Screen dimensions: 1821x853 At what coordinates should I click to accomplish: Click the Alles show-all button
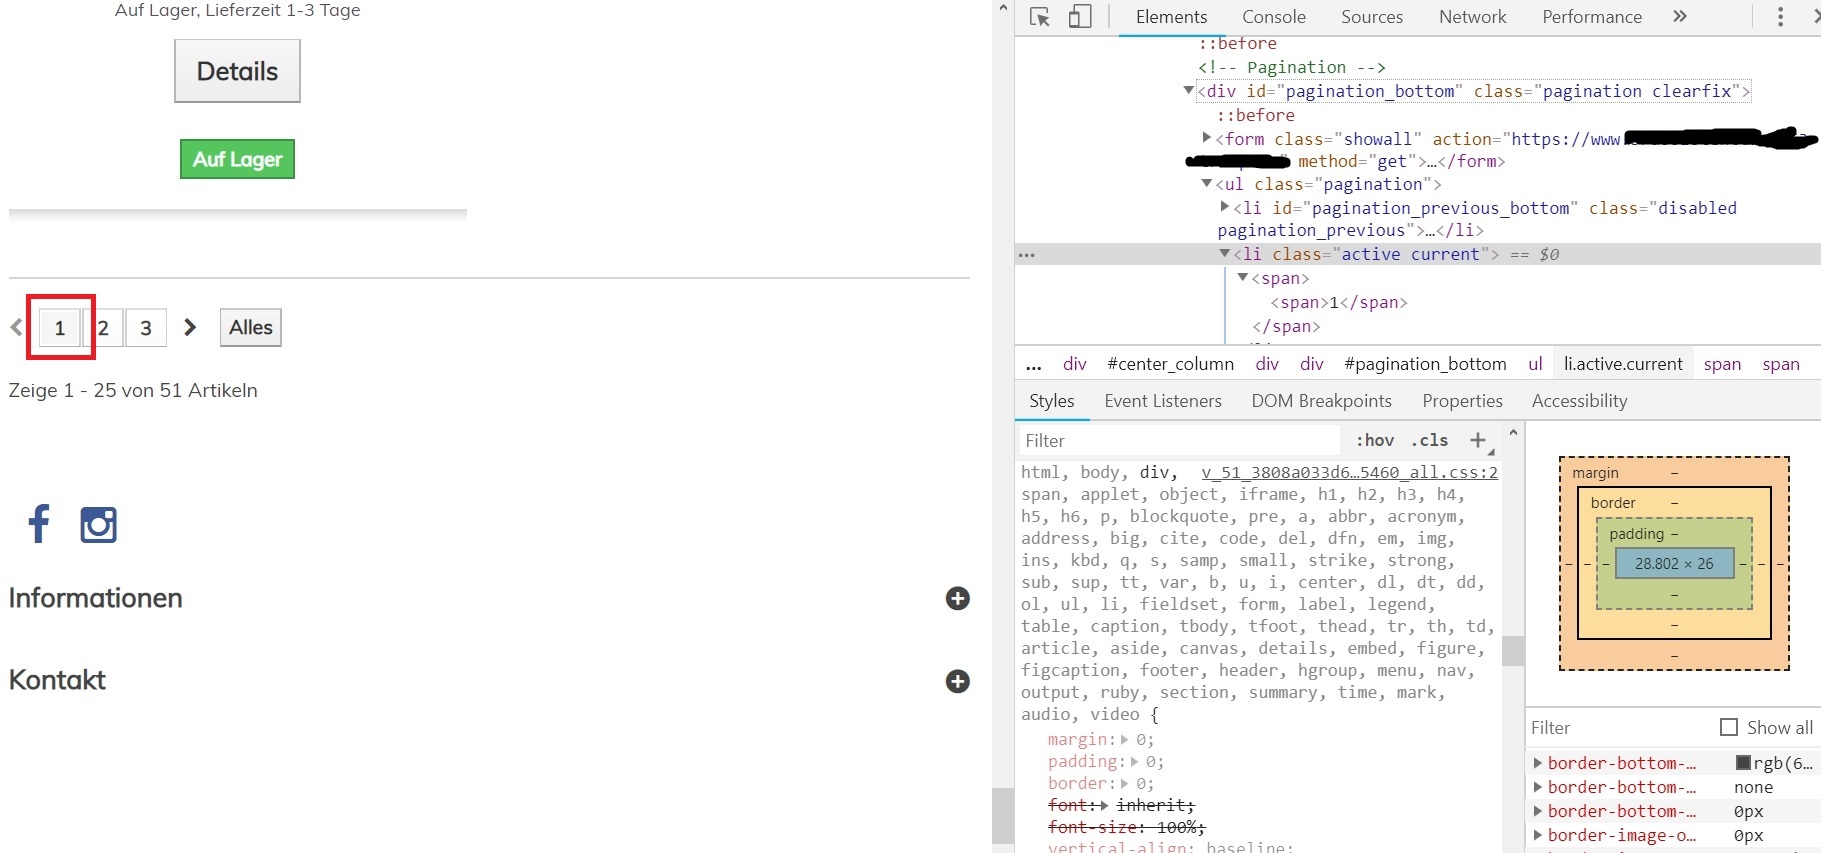point(251,327)
